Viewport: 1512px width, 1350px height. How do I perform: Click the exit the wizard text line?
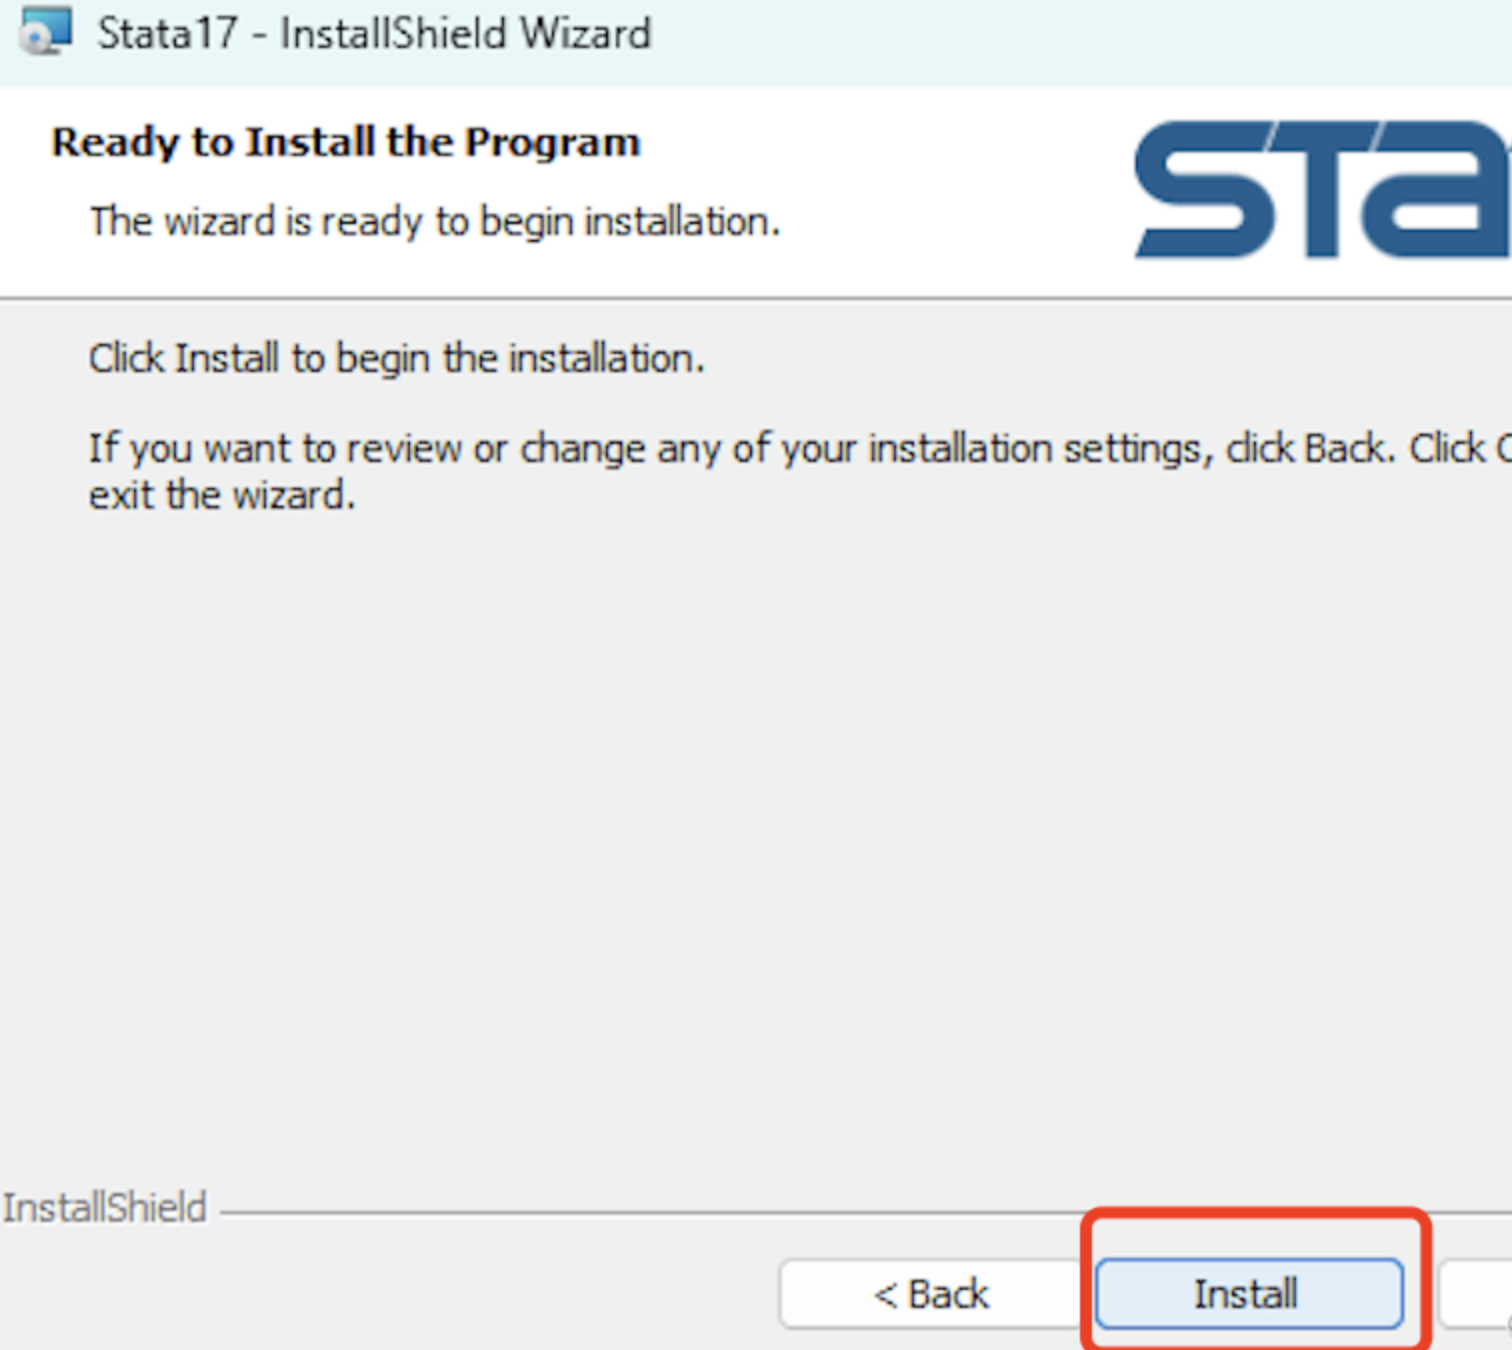225,494
